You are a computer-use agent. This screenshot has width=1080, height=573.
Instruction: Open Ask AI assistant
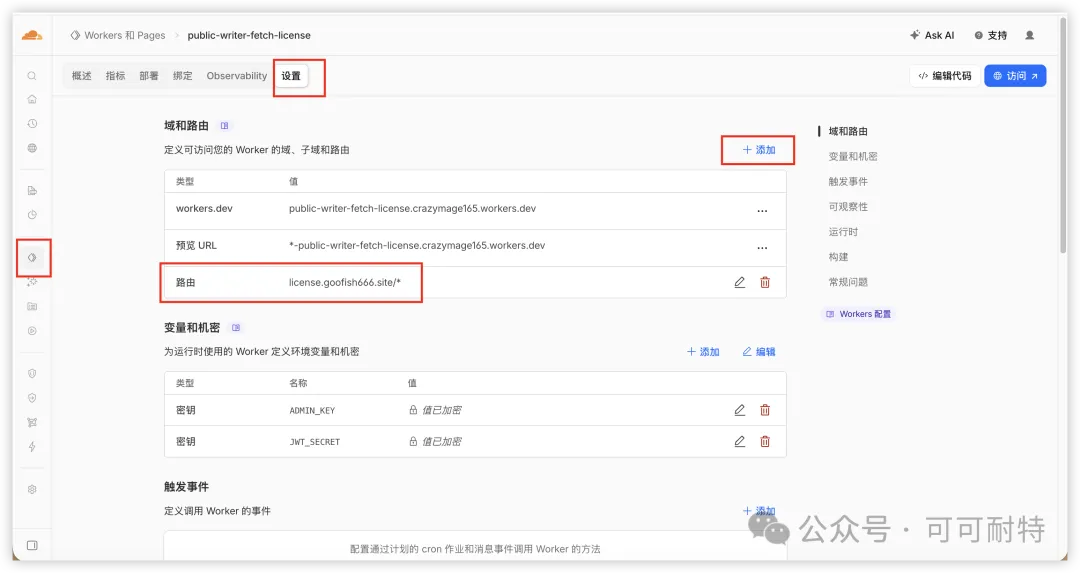click(x=932, y=35)
